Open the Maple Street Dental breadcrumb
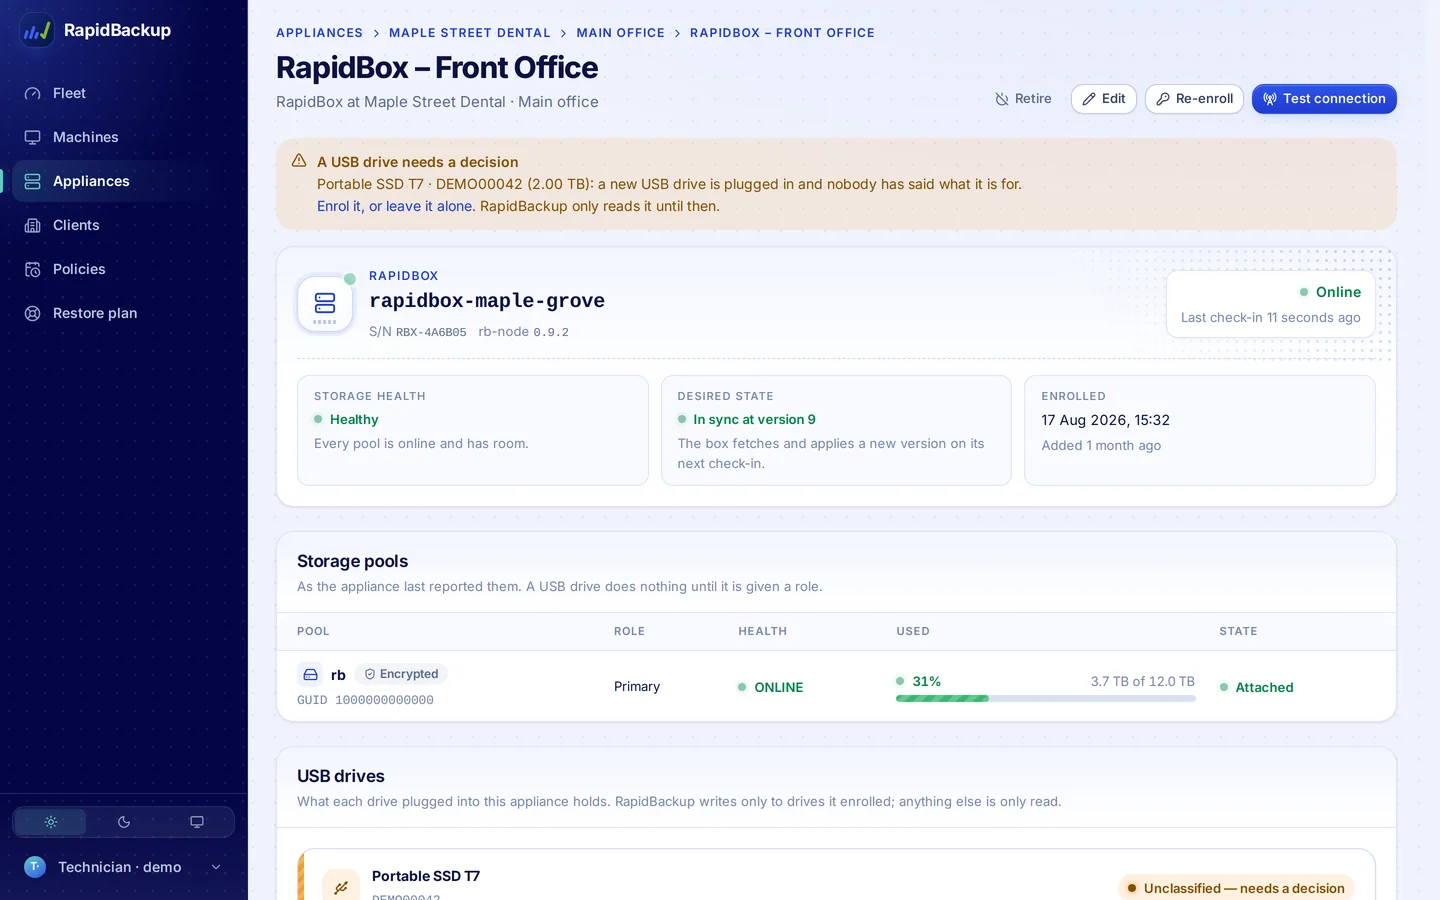Screen dimensions: 1440x900 pyautogui.click(x=470, y=33)
